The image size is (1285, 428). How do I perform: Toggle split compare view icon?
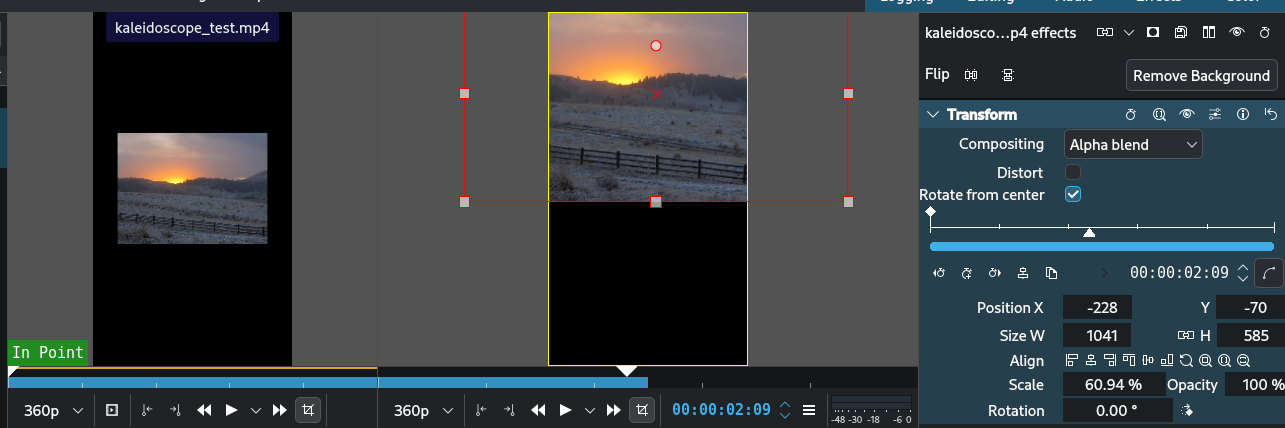1209,33
